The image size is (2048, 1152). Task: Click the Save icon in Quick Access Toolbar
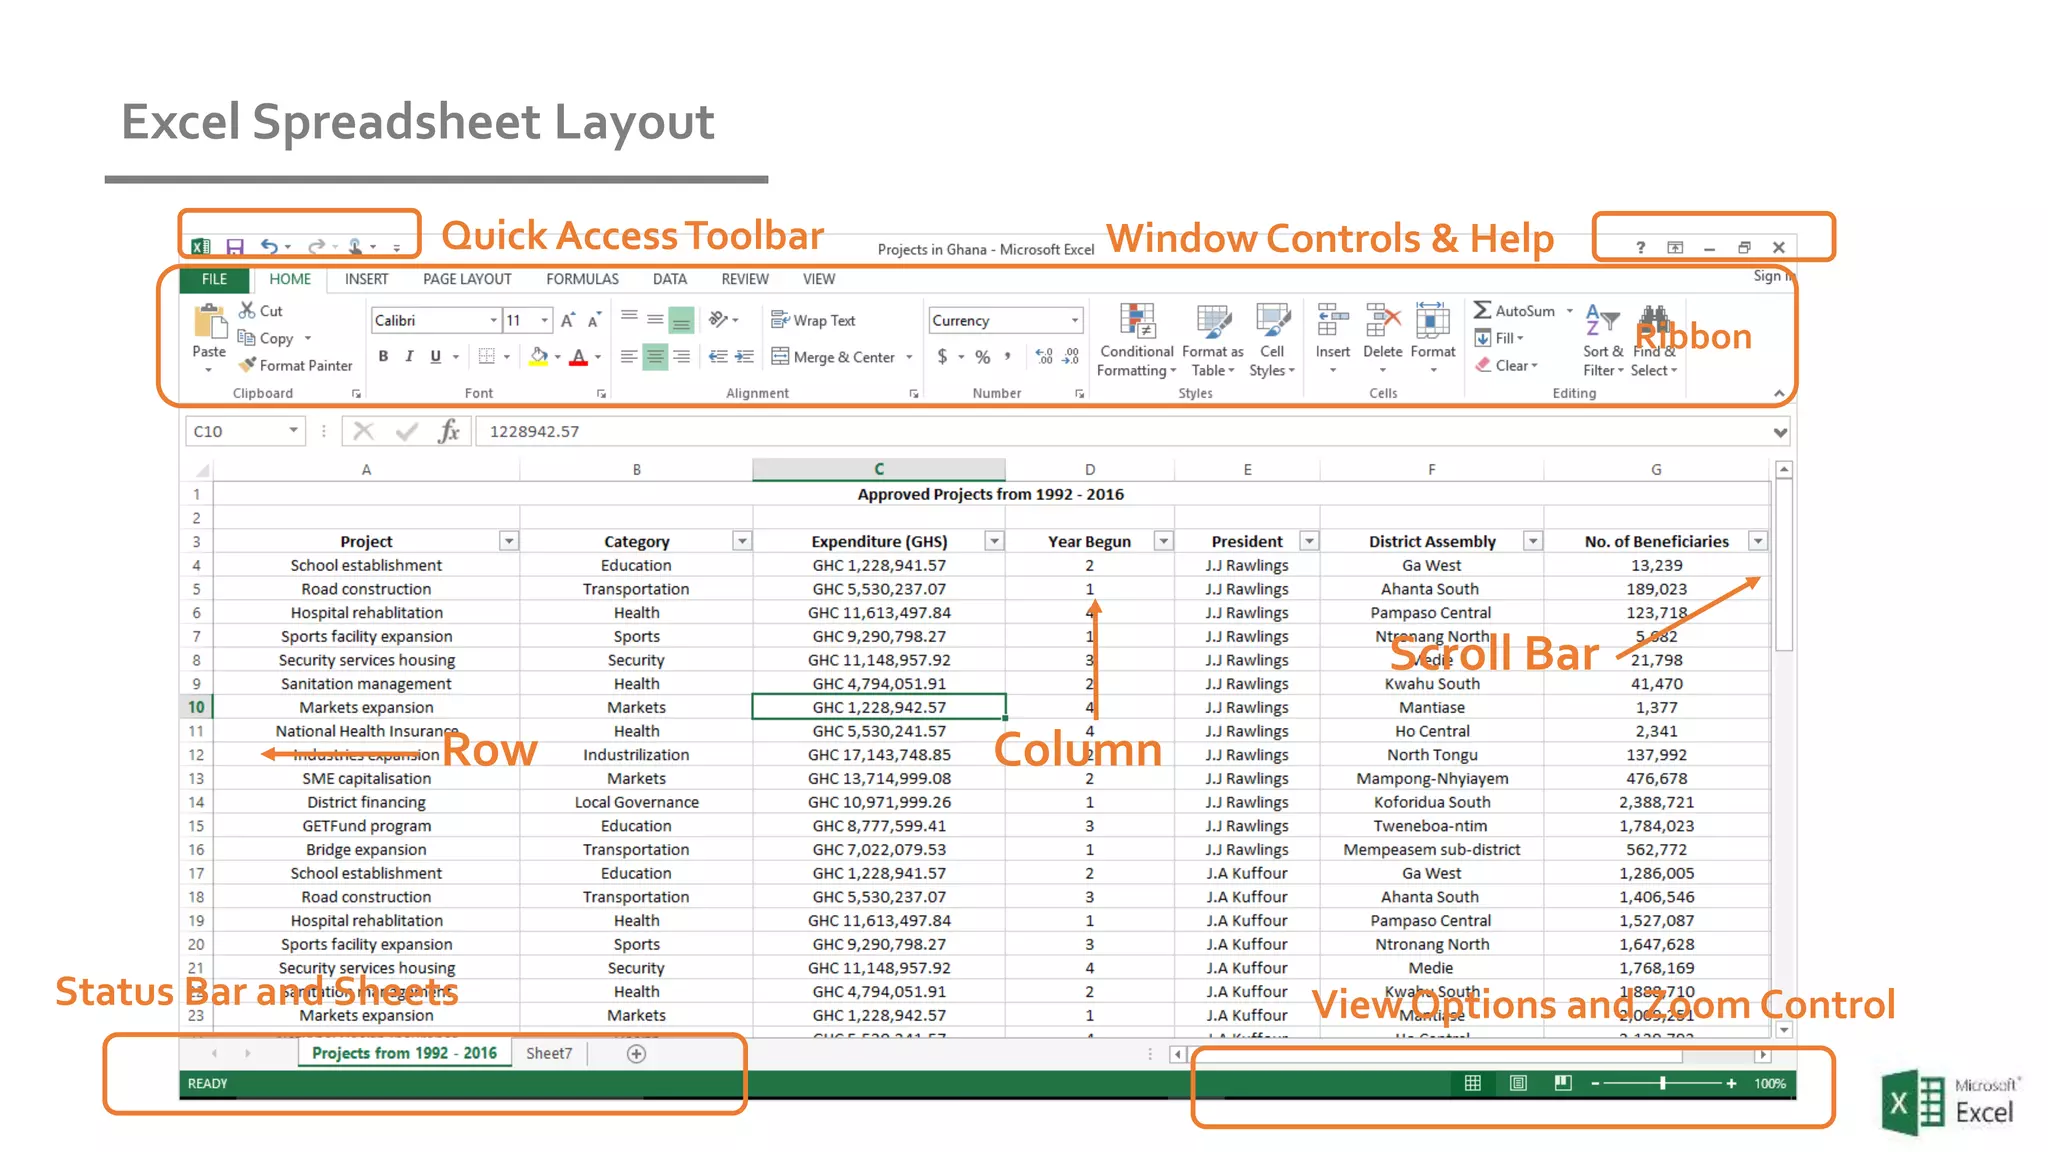(x=235, y=247)
